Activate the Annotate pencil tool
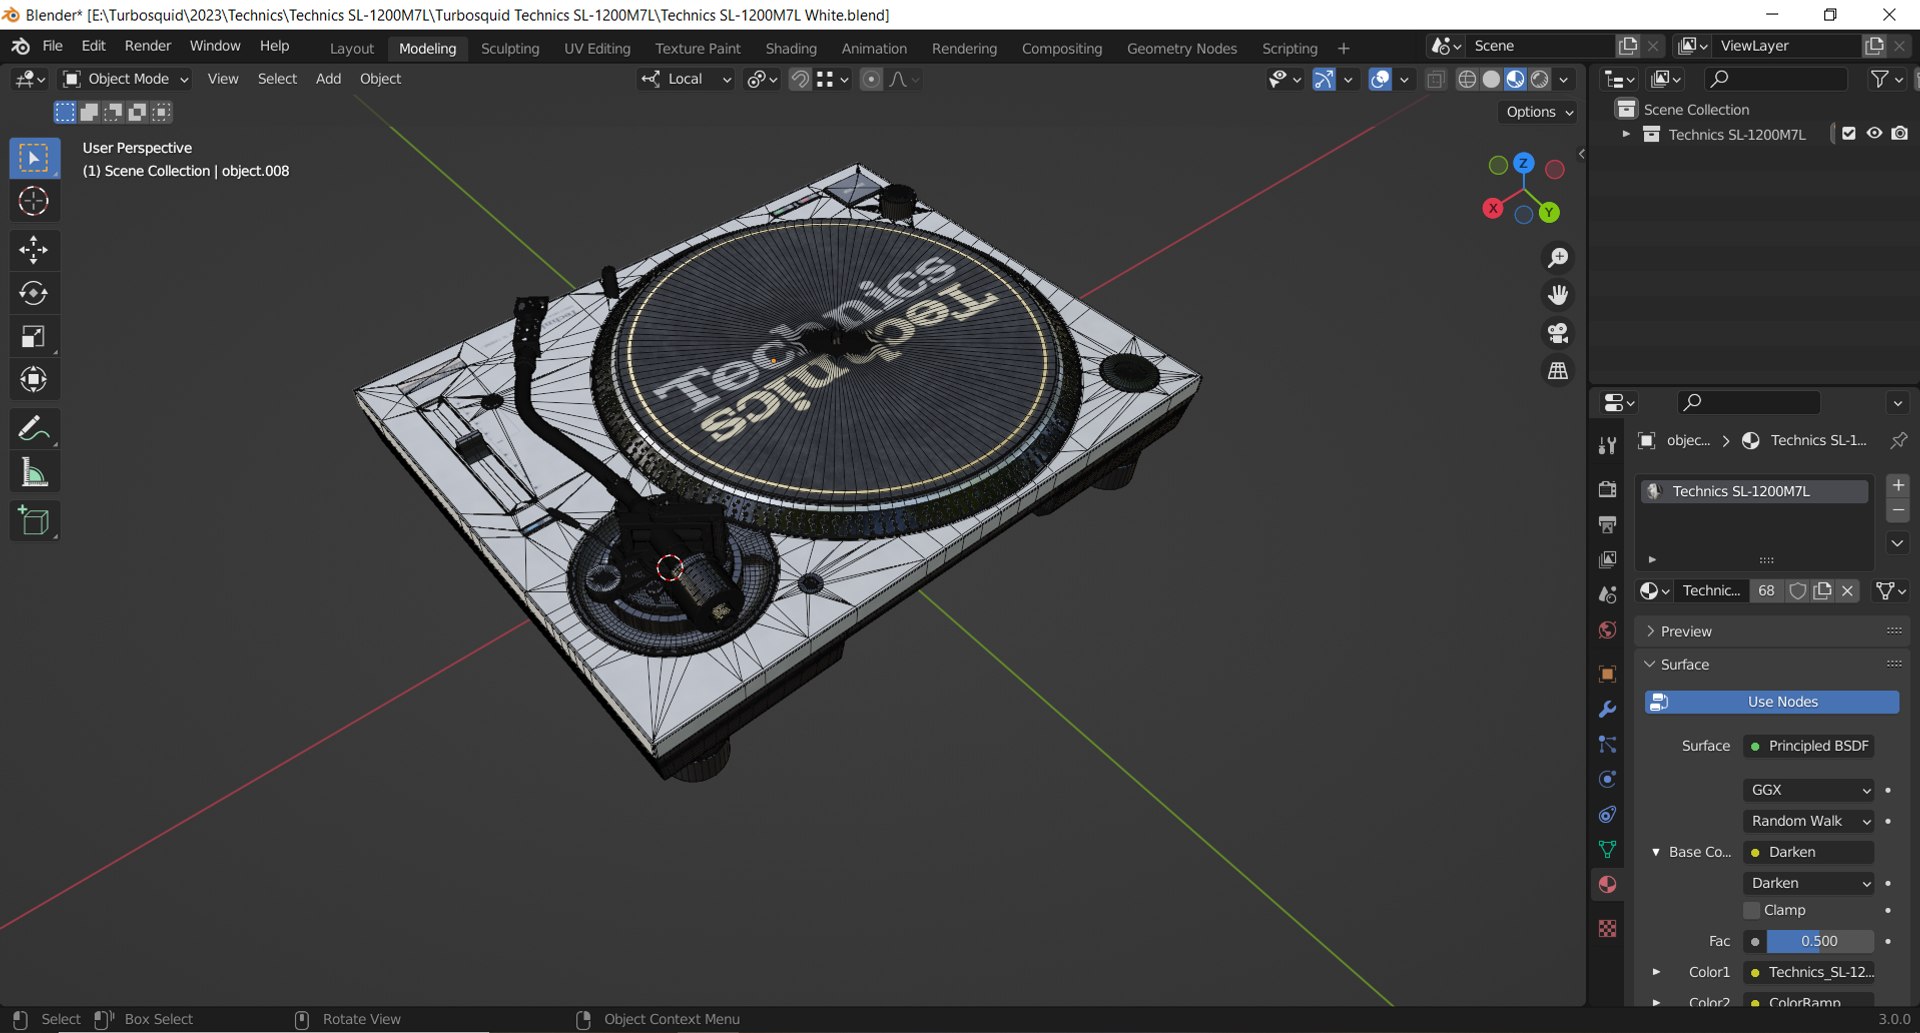 (34, 429)
